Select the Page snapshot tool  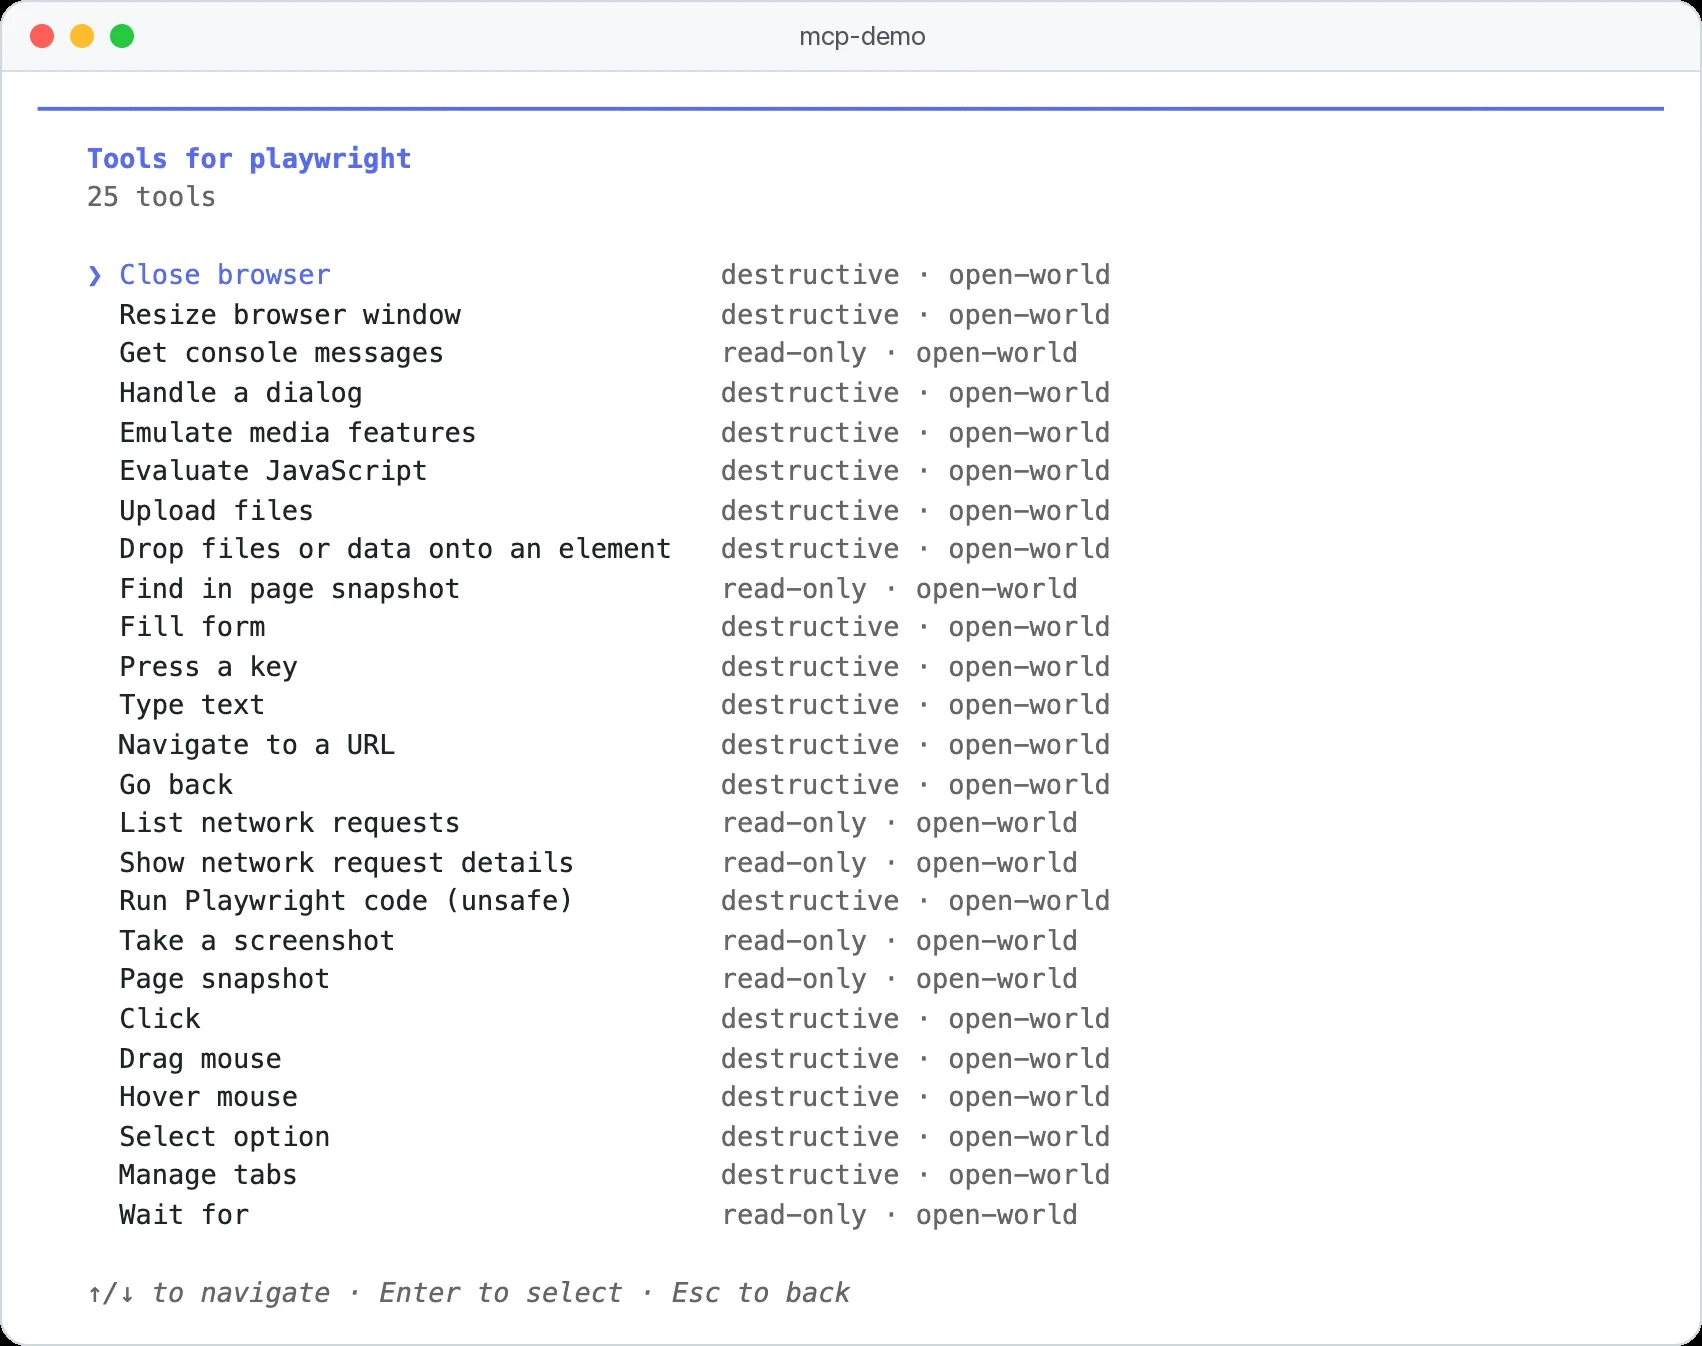click(599, 979)
